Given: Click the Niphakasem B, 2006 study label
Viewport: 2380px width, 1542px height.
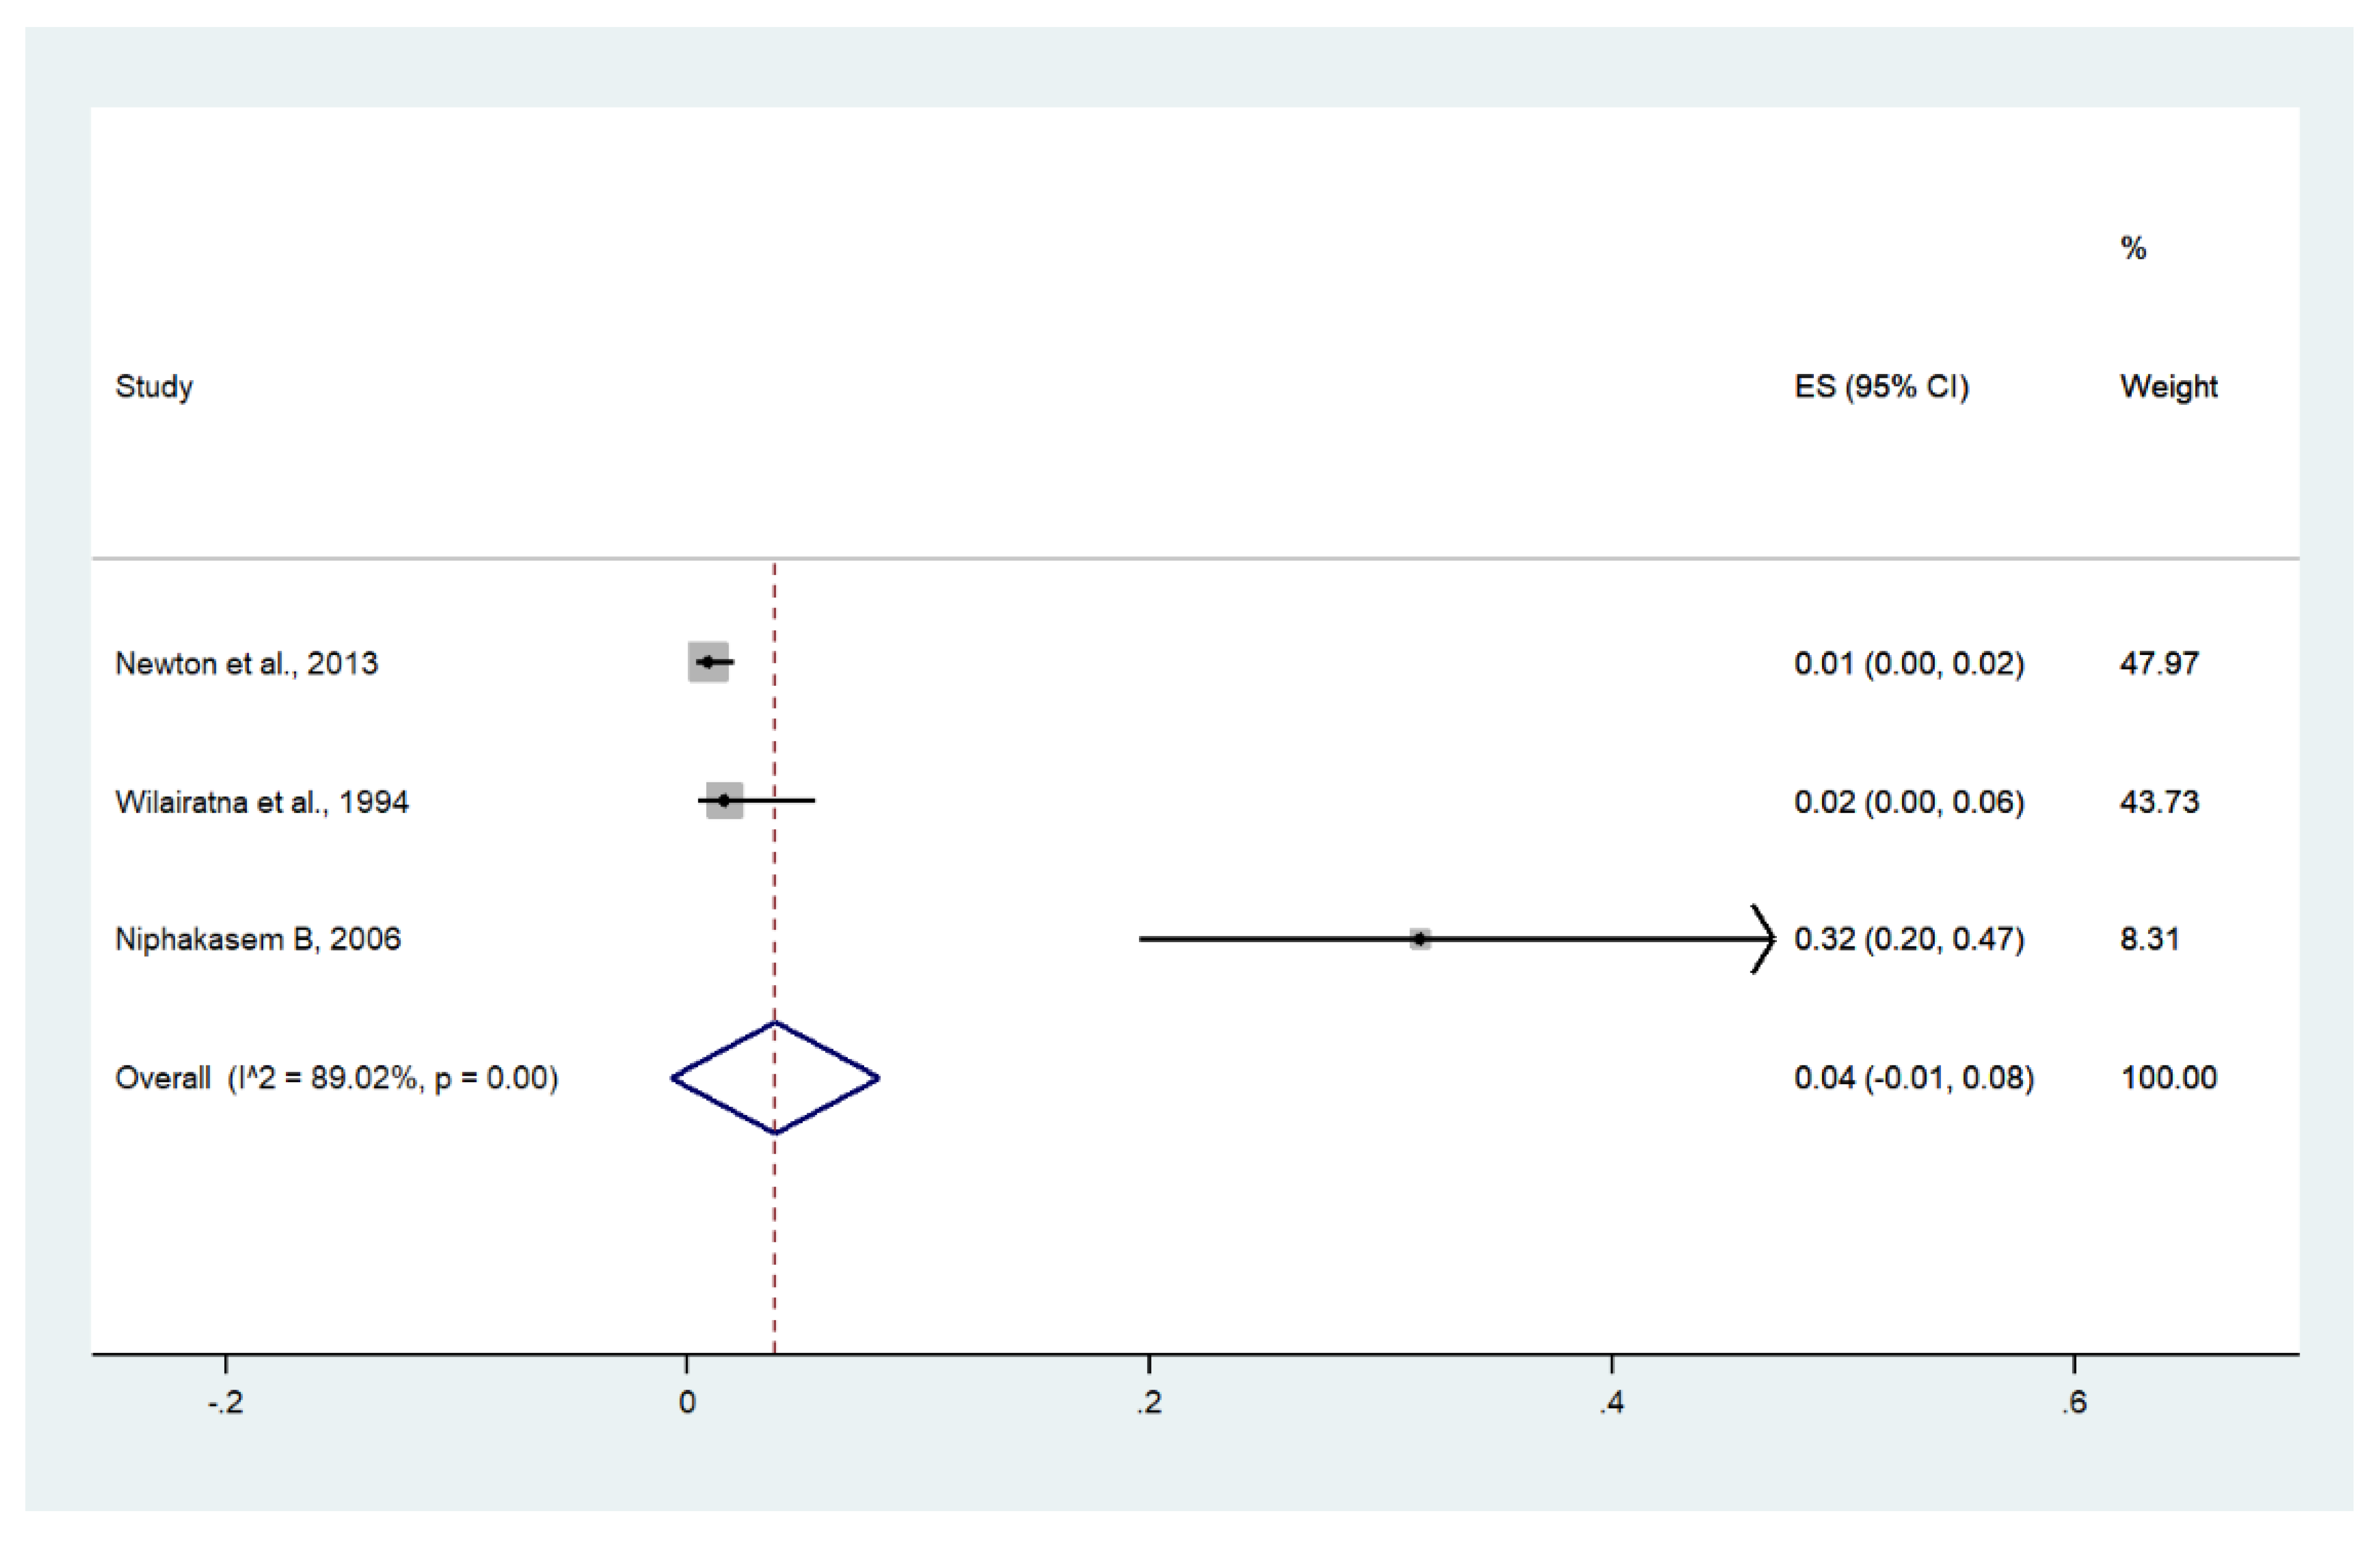Looking at the screenshot, I should [257, 939].
